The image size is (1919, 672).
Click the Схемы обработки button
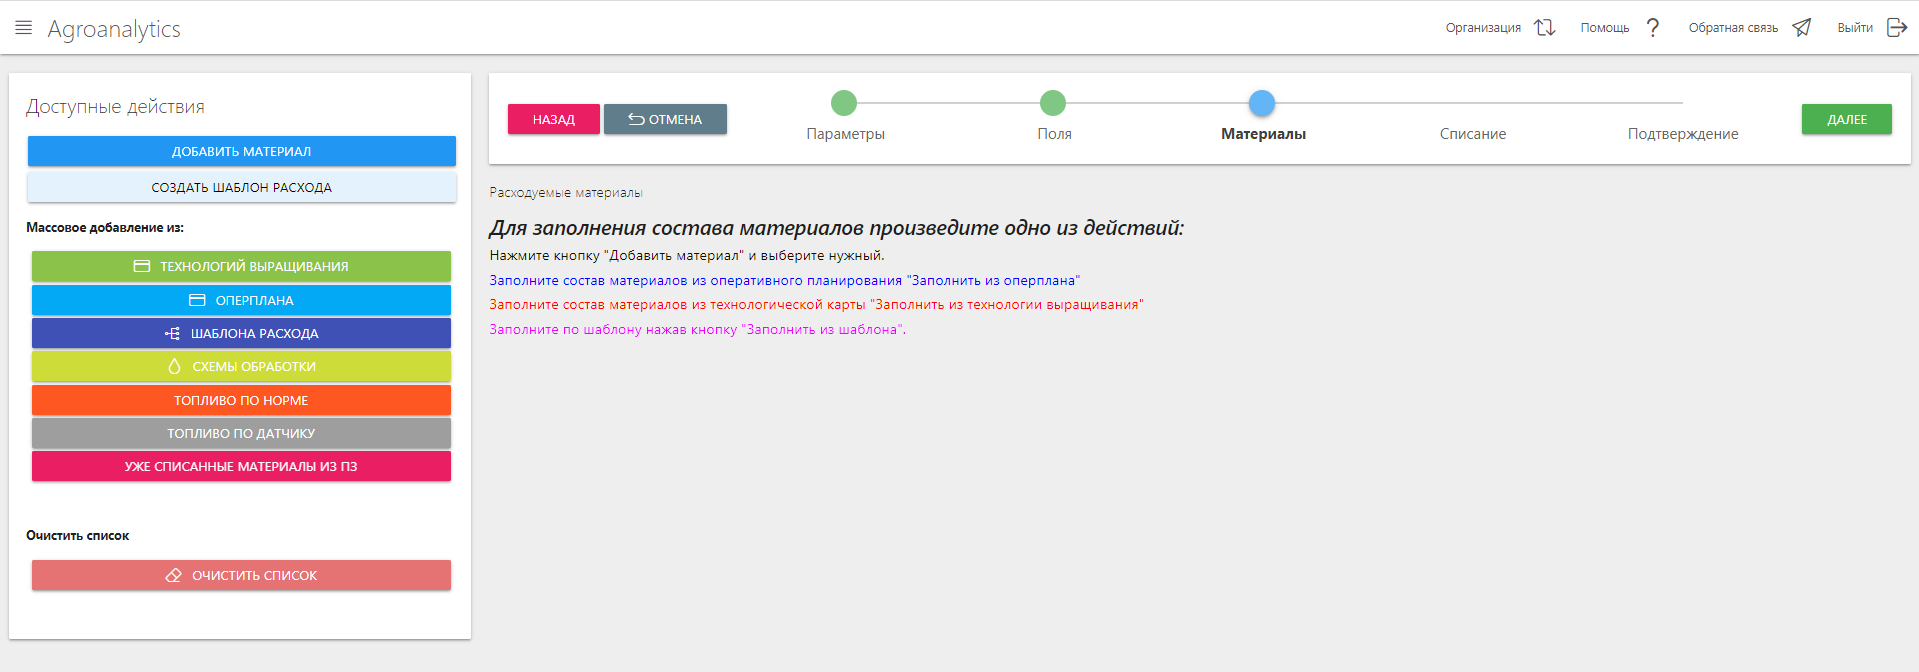tap(241, 366)
